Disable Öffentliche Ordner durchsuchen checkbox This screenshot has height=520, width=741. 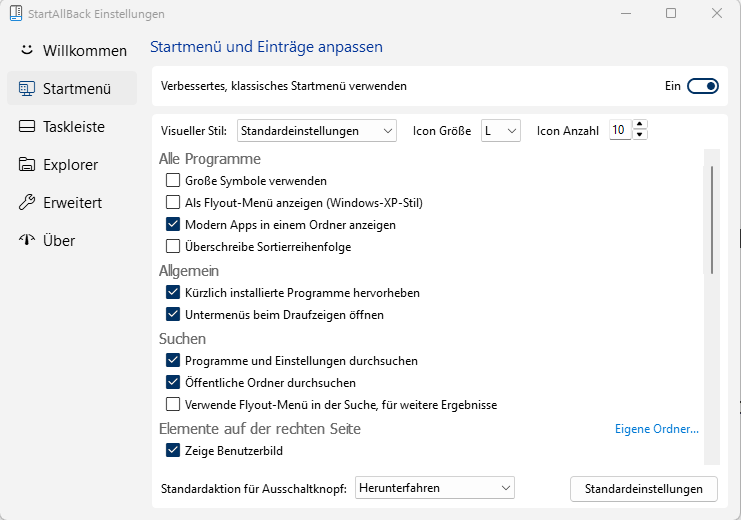point(173,383)
